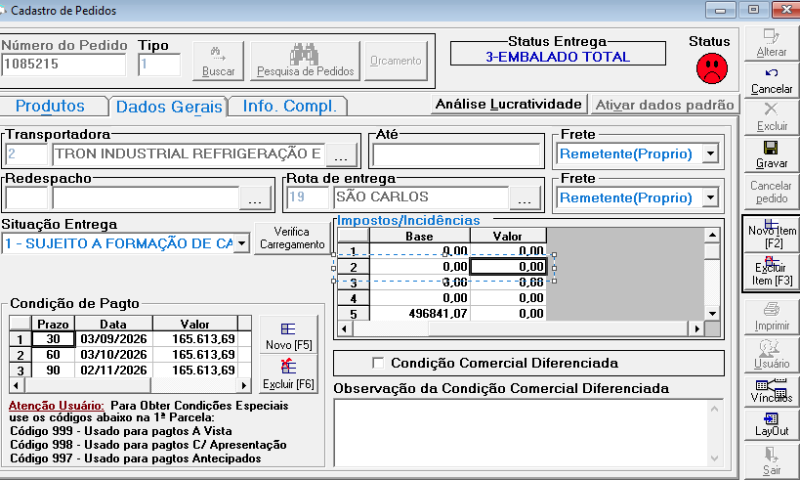Add payment installment with Novo [F5]

(x=288, y=335)
